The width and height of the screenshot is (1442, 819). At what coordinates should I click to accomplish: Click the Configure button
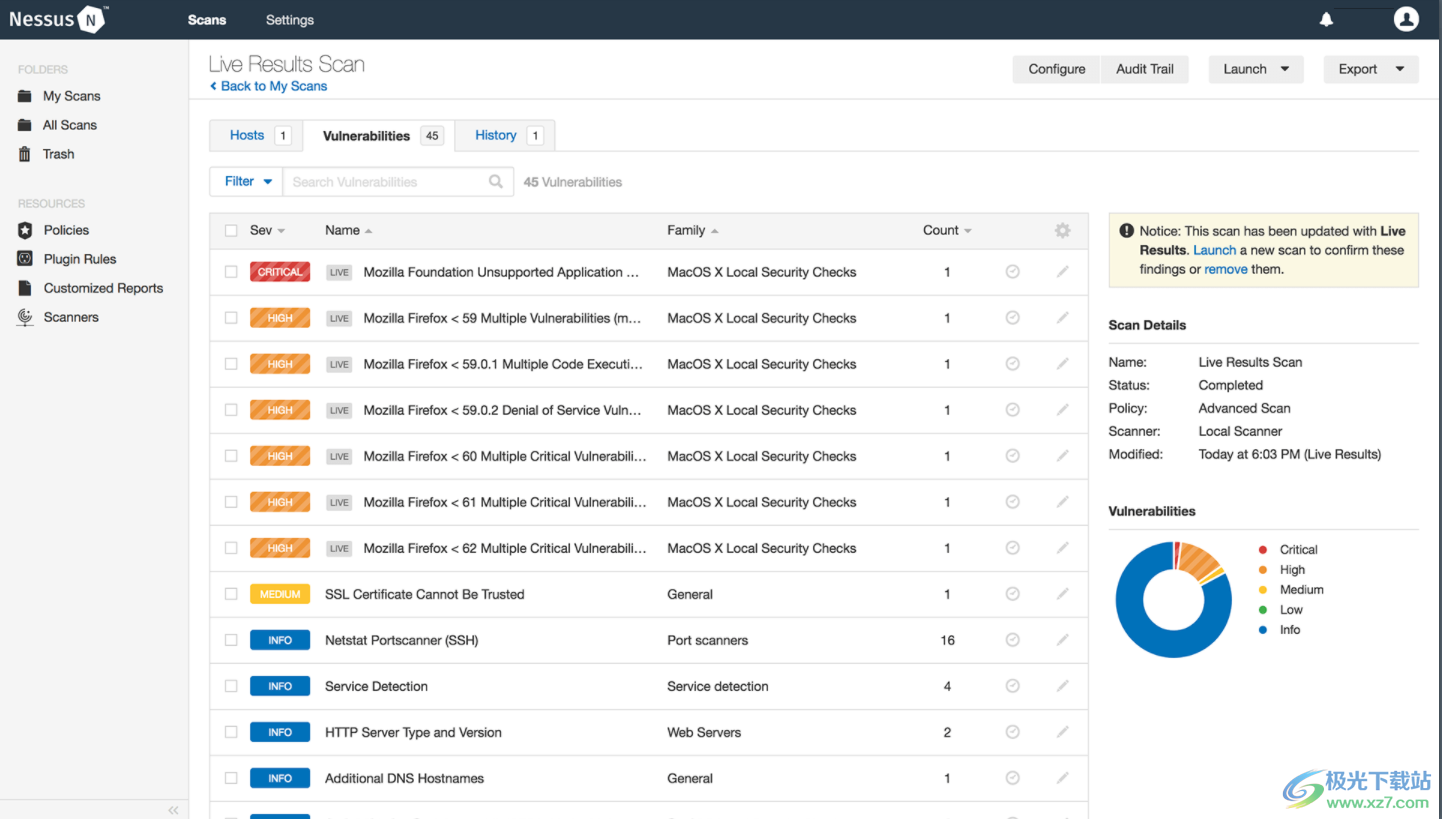pyautogui.click(x=1056, y=69)
